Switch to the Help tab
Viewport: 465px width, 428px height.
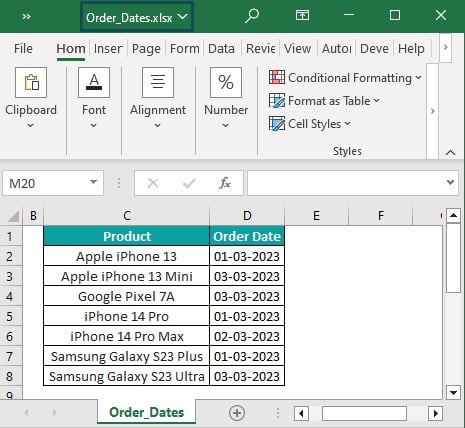point(411,49)
